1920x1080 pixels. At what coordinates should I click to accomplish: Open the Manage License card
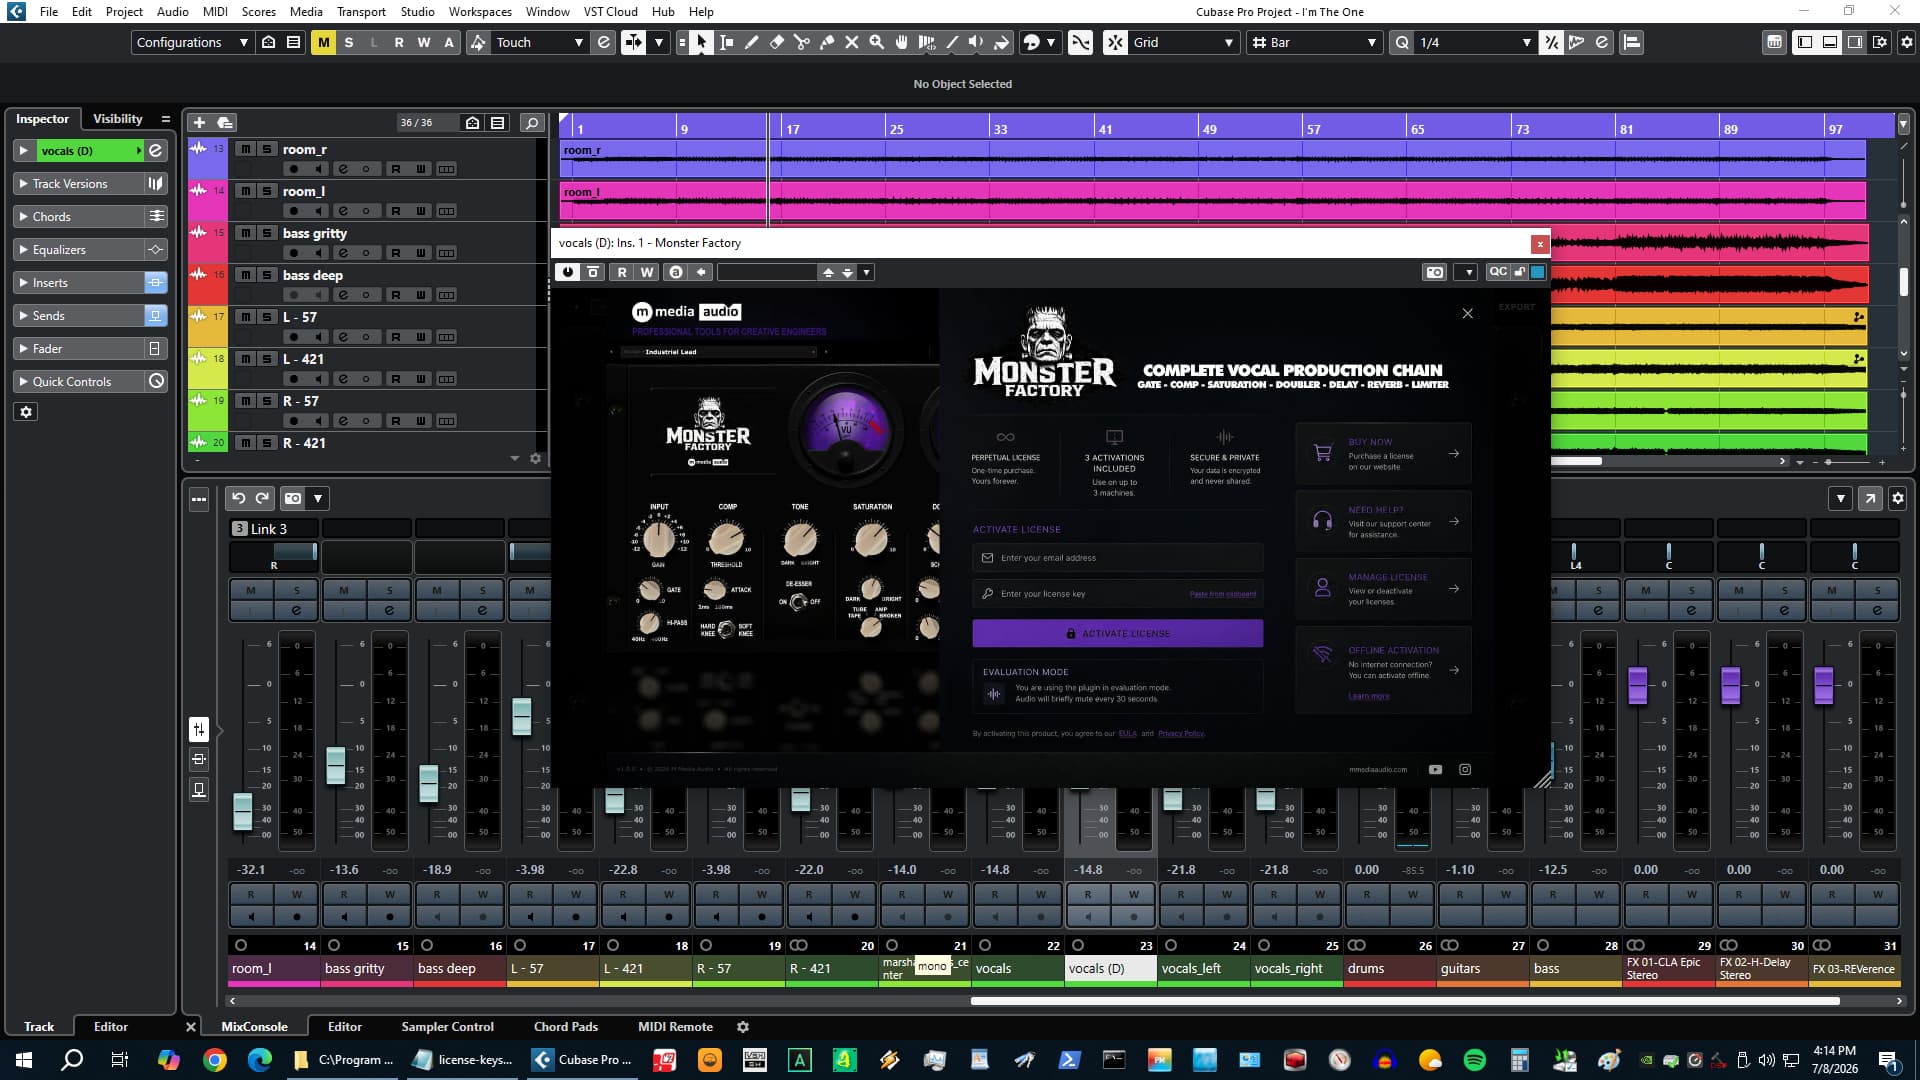[1383, 589]
